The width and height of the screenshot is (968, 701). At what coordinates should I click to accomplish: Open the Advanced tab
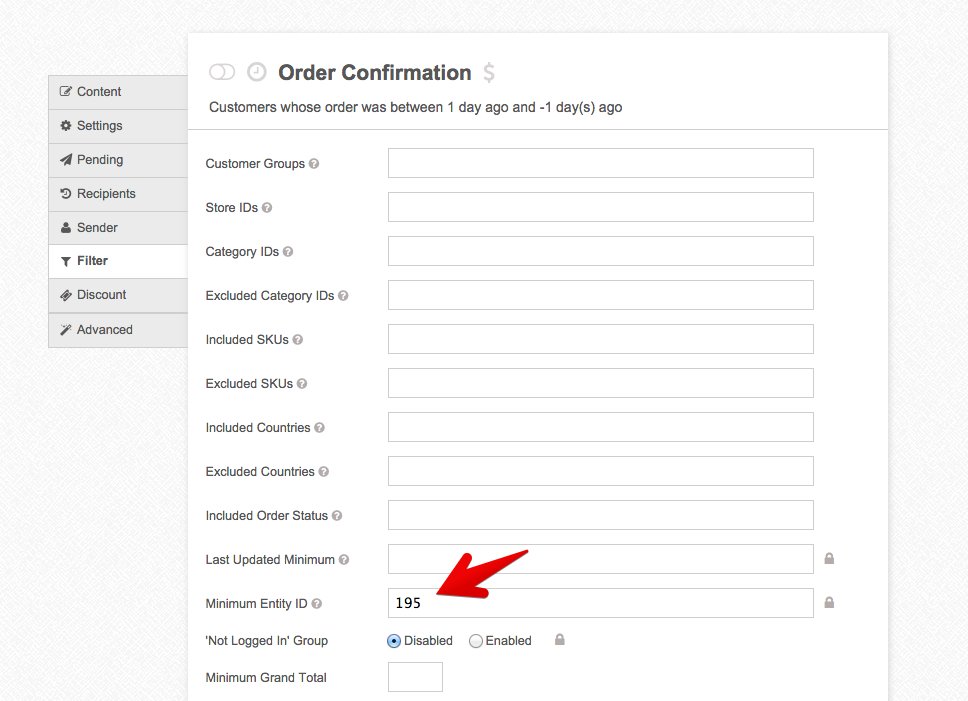point(118,330)
